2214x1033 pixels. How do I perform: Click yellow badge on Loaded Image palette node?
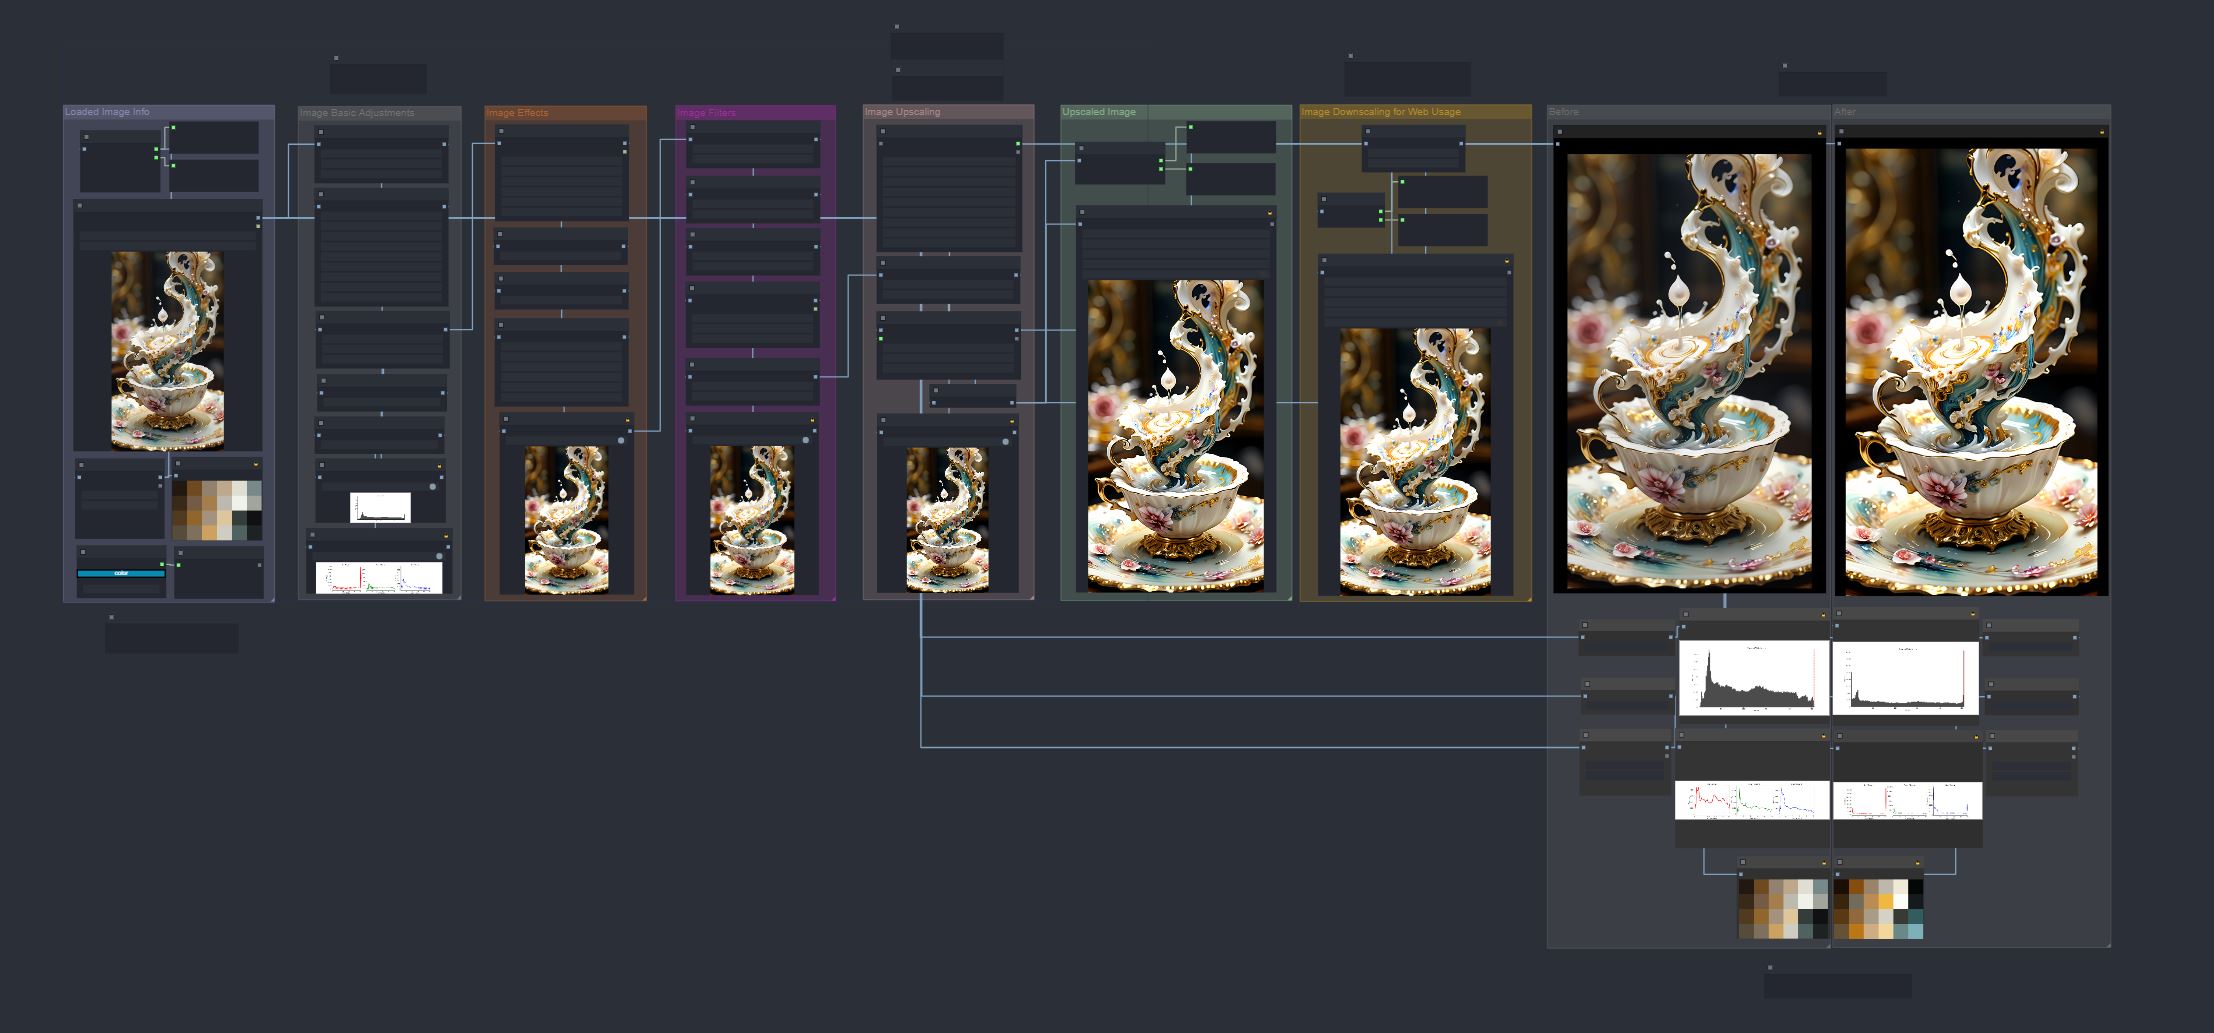256,465
